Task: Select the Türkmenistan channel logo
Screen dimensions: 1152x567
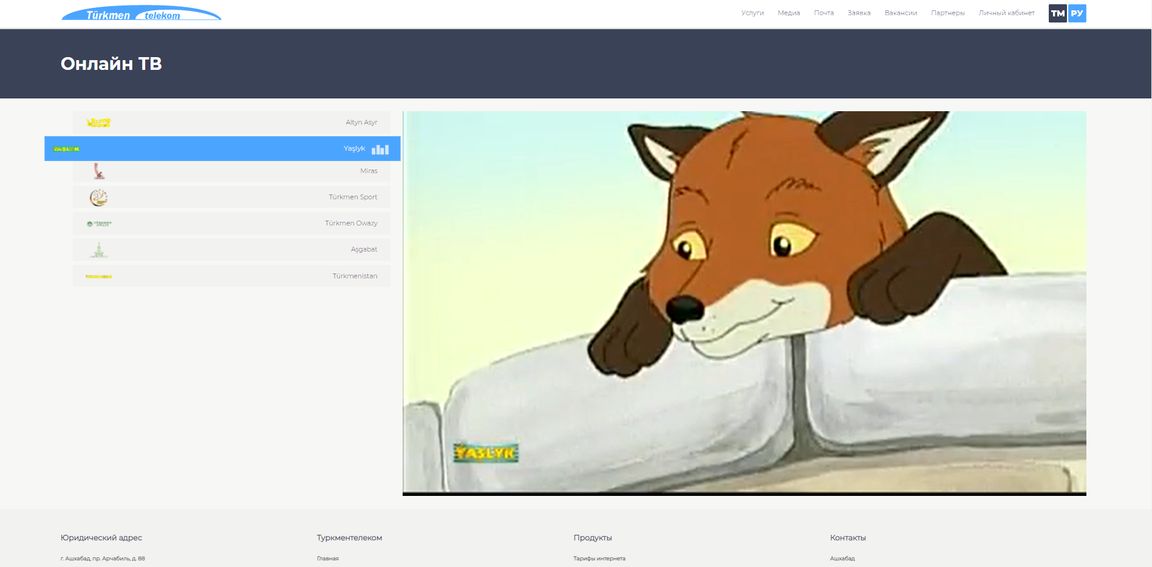Action: (x=98, y=276)
